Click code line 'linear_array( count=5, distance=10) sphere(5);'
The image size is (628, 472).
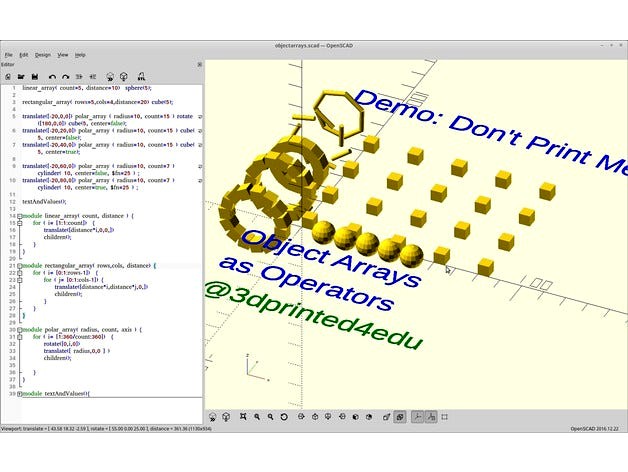87,88
